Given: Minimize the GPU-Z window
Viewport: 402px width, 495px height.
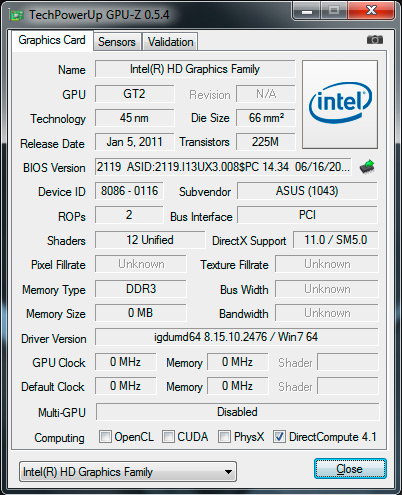Looking at the screenshot, I should [306, 11].
